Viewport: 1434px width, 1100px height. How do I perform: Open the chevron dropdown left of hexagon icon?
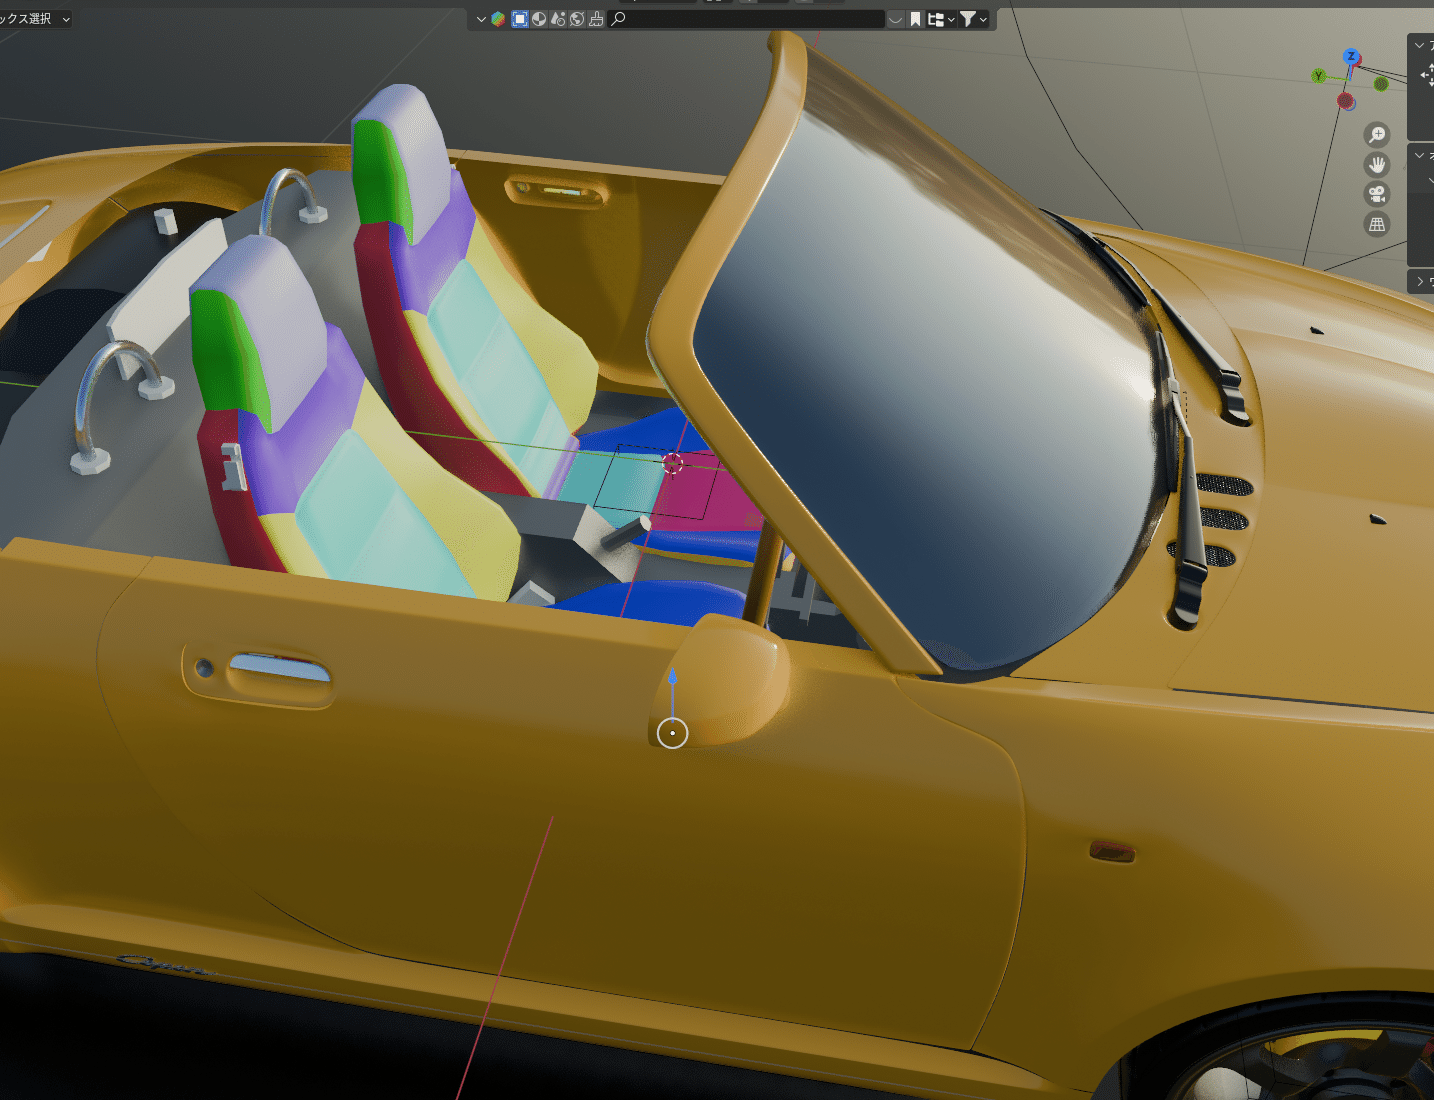click(481, 19)
